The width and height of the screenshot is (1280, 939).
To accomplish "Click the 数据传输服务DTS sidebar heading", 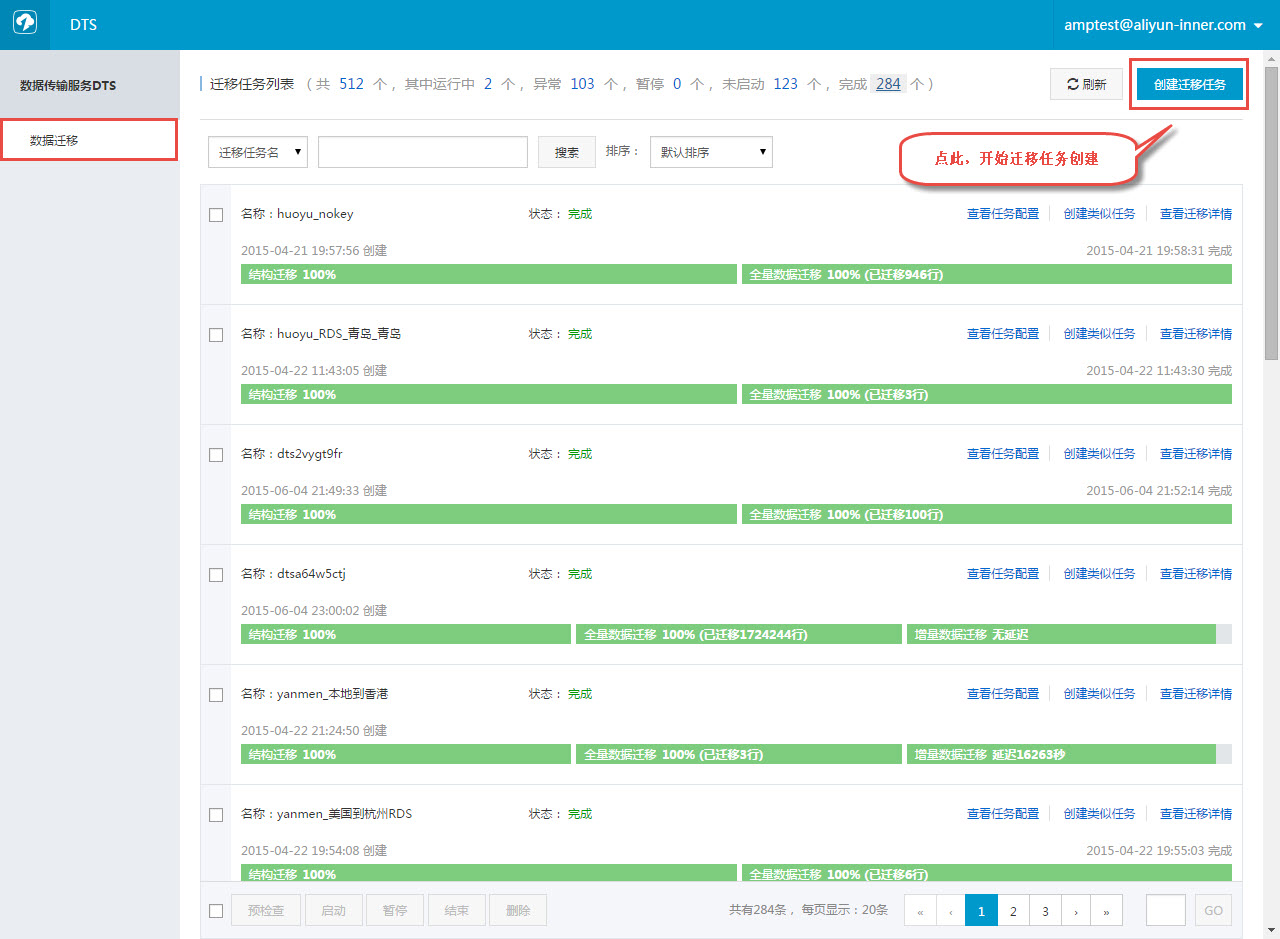I will pyautogui.click(x=68, y=86).
